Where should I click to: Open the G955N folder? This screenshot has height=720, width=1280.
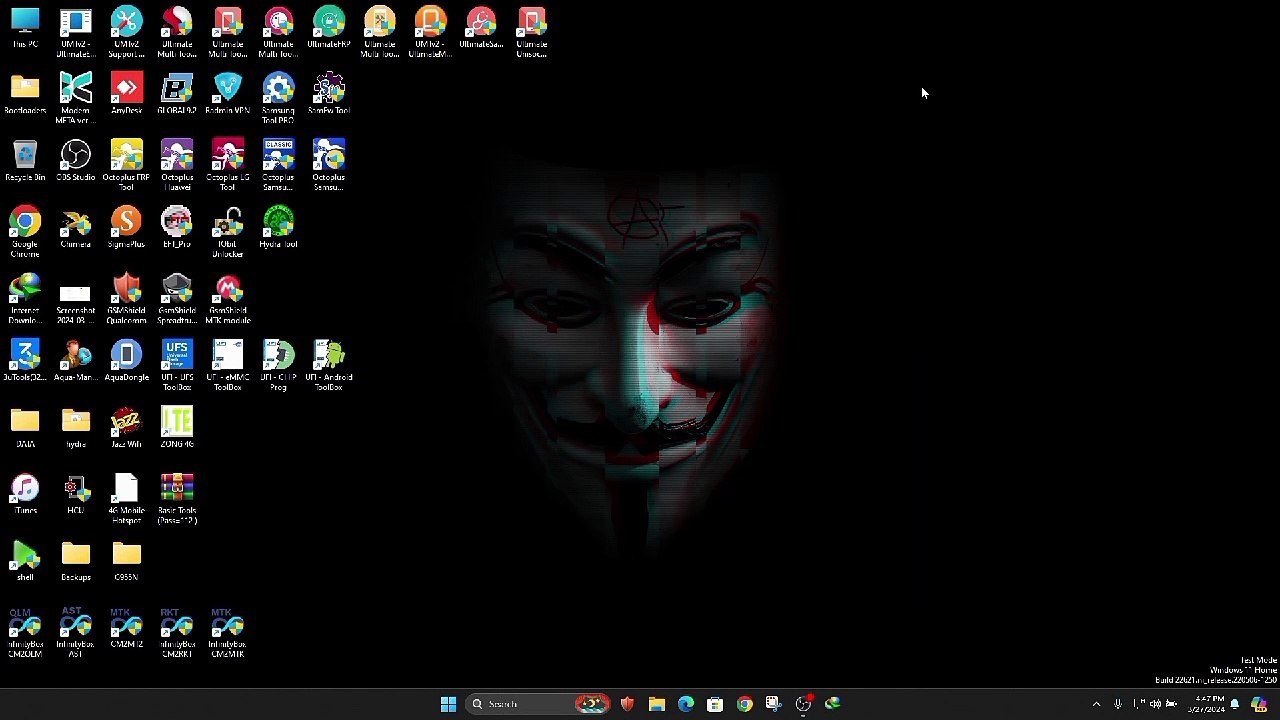click(x=126, y=562)
